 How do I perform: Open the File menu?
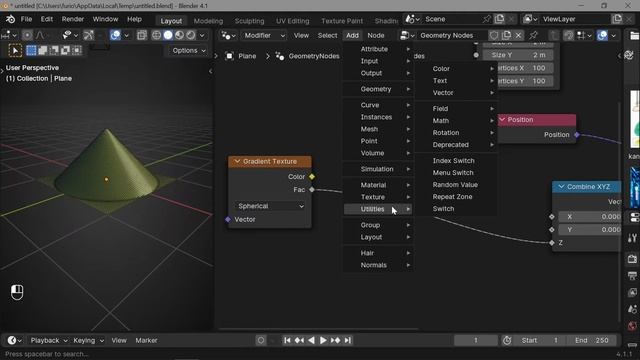click(26, 19)
